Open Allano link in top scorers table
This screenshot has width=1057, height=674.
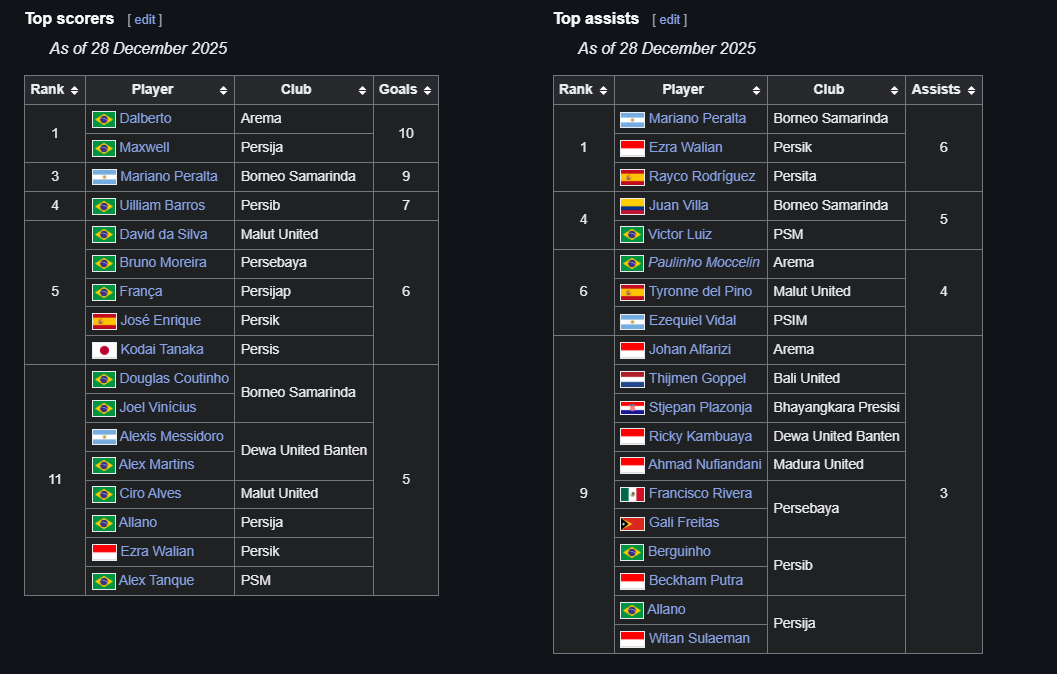click(x=138, y=522)
